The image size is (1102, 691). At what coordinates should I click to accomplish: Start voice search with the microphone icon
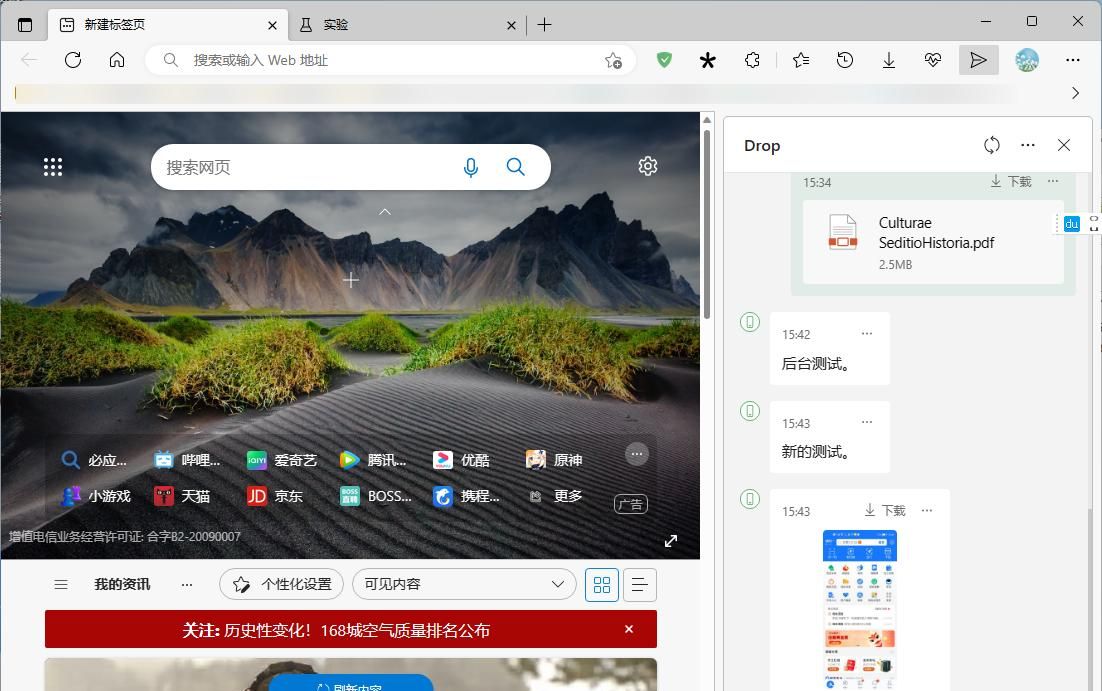tap(470, 167)
